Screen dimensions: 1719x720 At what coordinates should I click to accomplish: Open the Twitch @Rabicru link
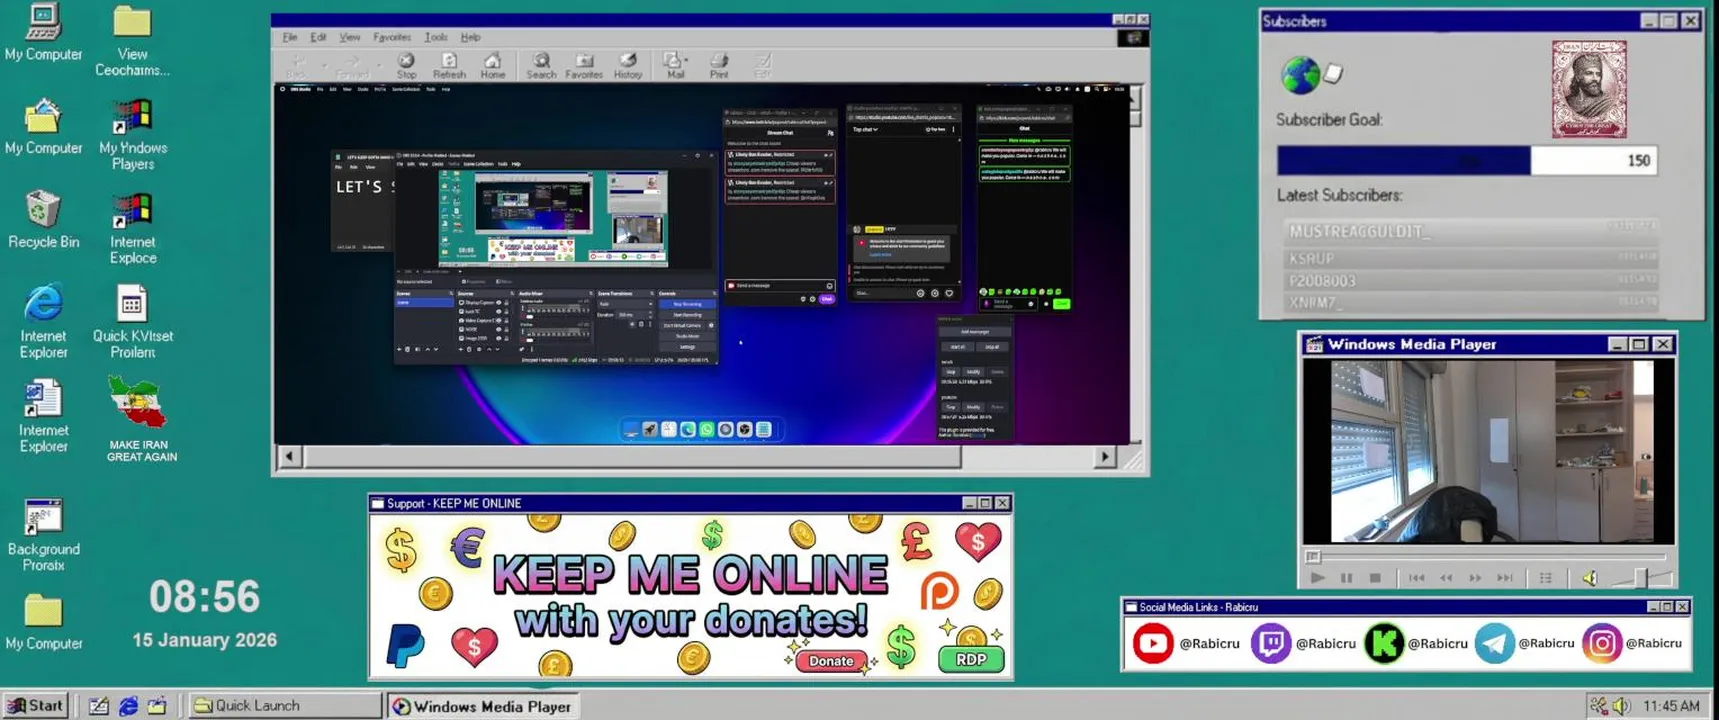pyautogui.click(x=1303, y=643)
